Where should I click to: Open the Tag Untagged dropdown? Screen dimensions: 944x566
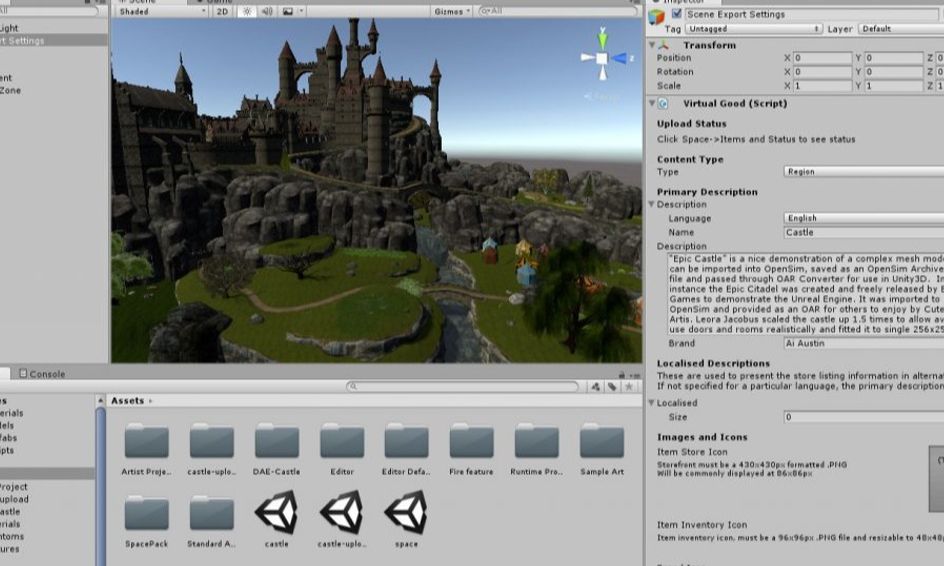754,28
